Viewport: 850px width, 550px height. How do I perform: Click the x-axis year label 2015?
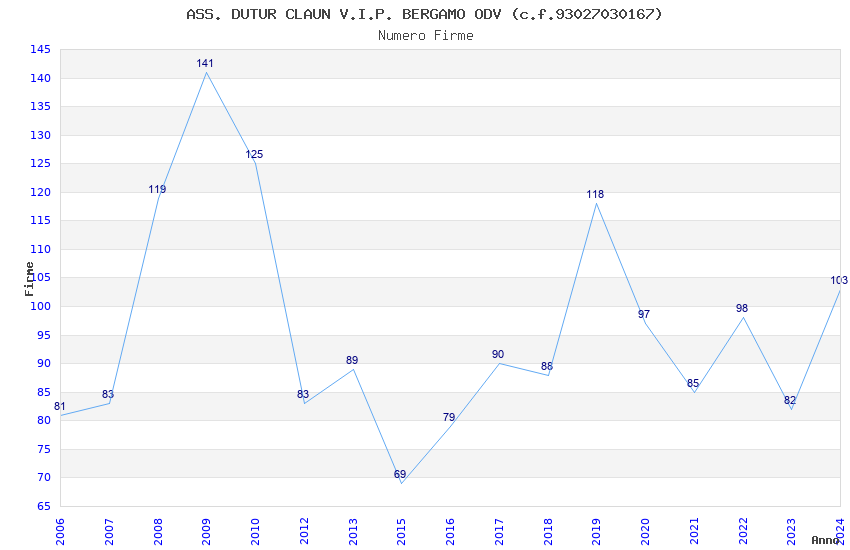tap(402, 532)
